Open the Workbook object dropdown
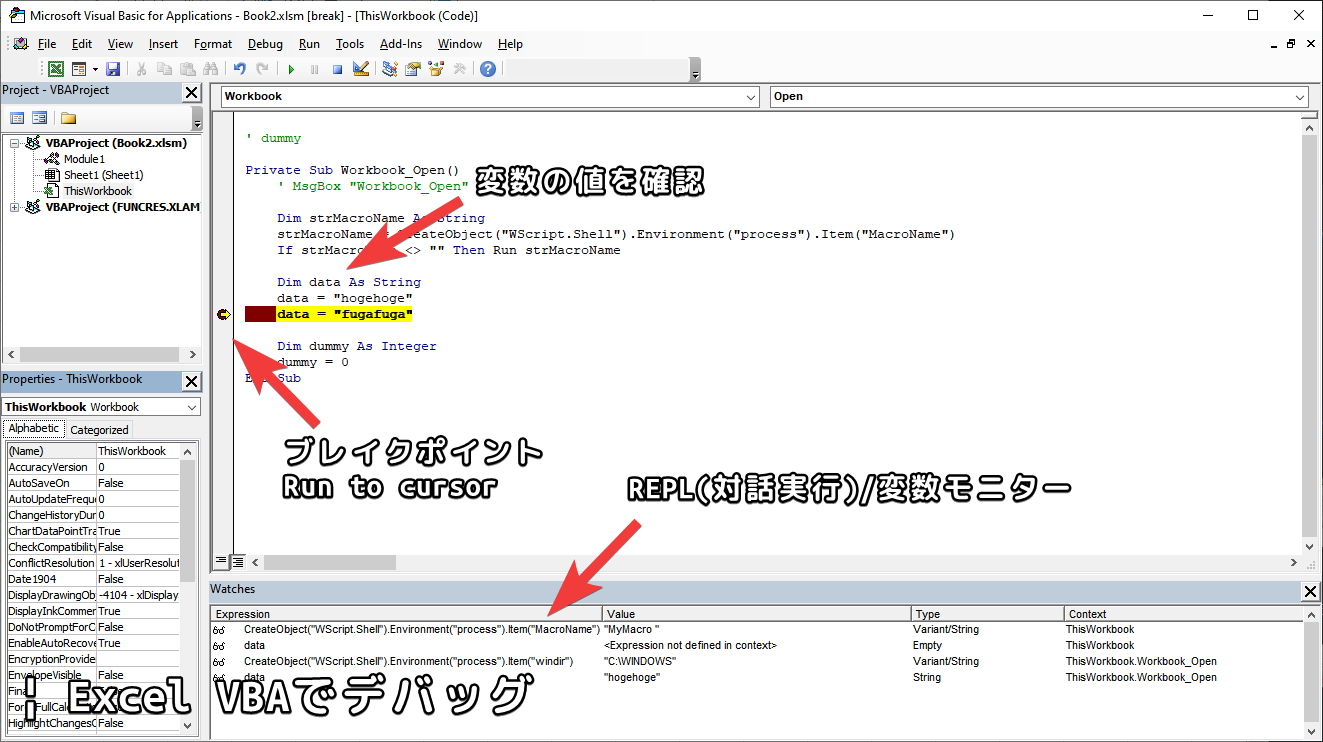1323x742 pixels. point(752,97)
